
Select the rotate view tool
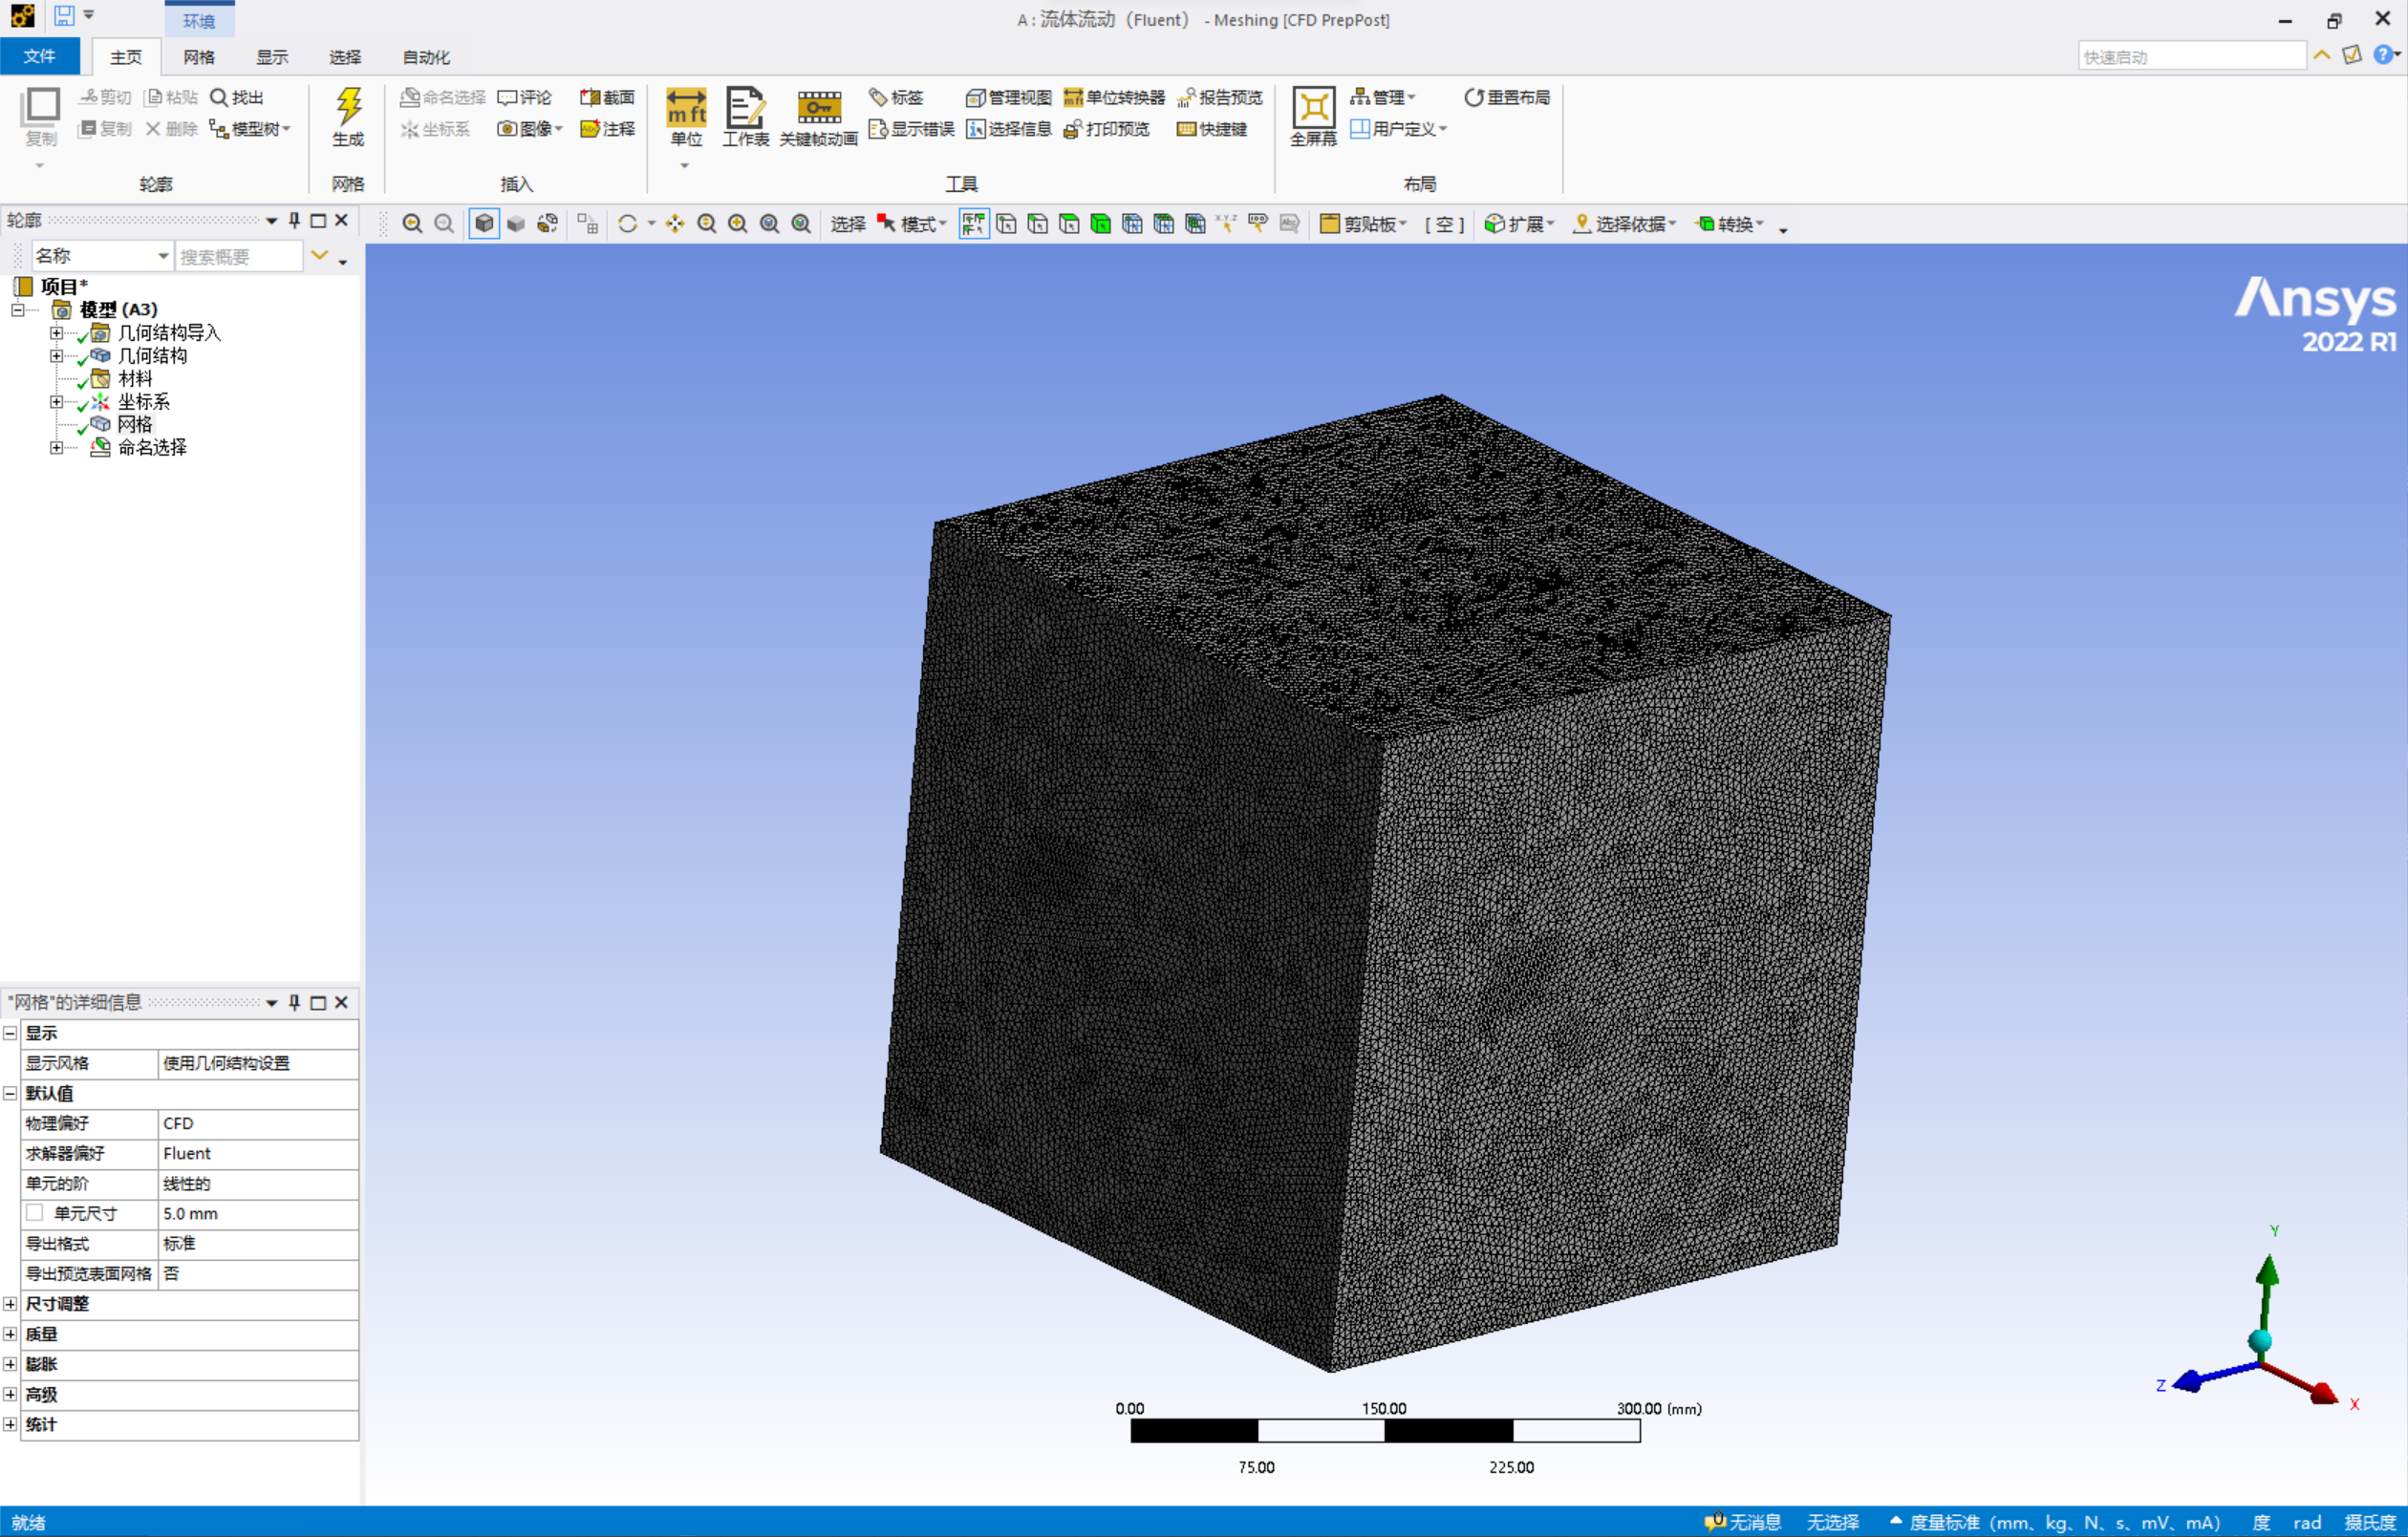tap(628, 224)
